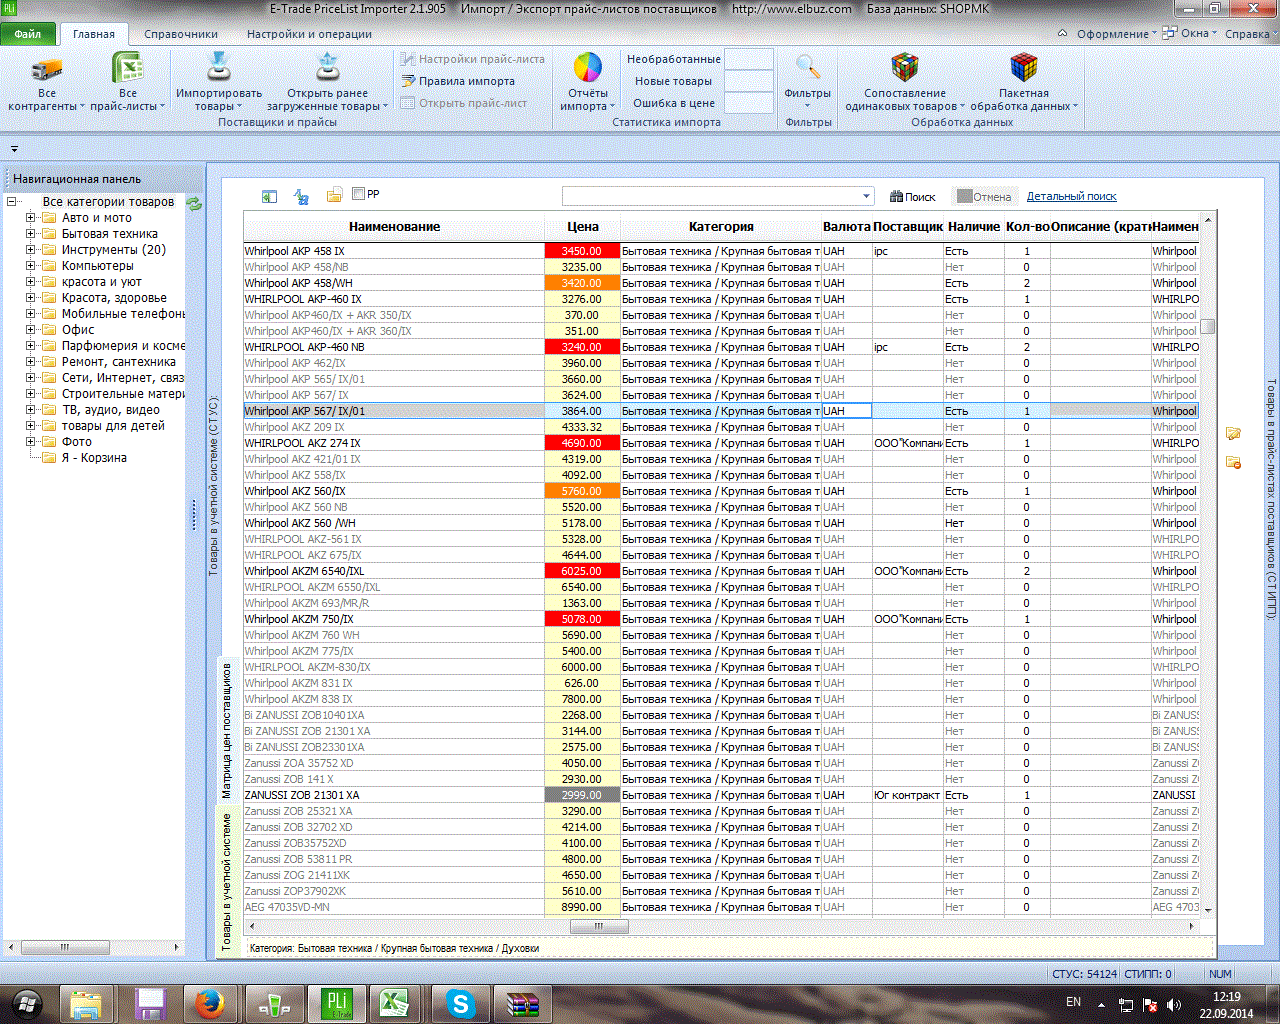Launch Firefox from the taskbar
This screenshot has width=1280, height=1024.
pos(210,1003)
